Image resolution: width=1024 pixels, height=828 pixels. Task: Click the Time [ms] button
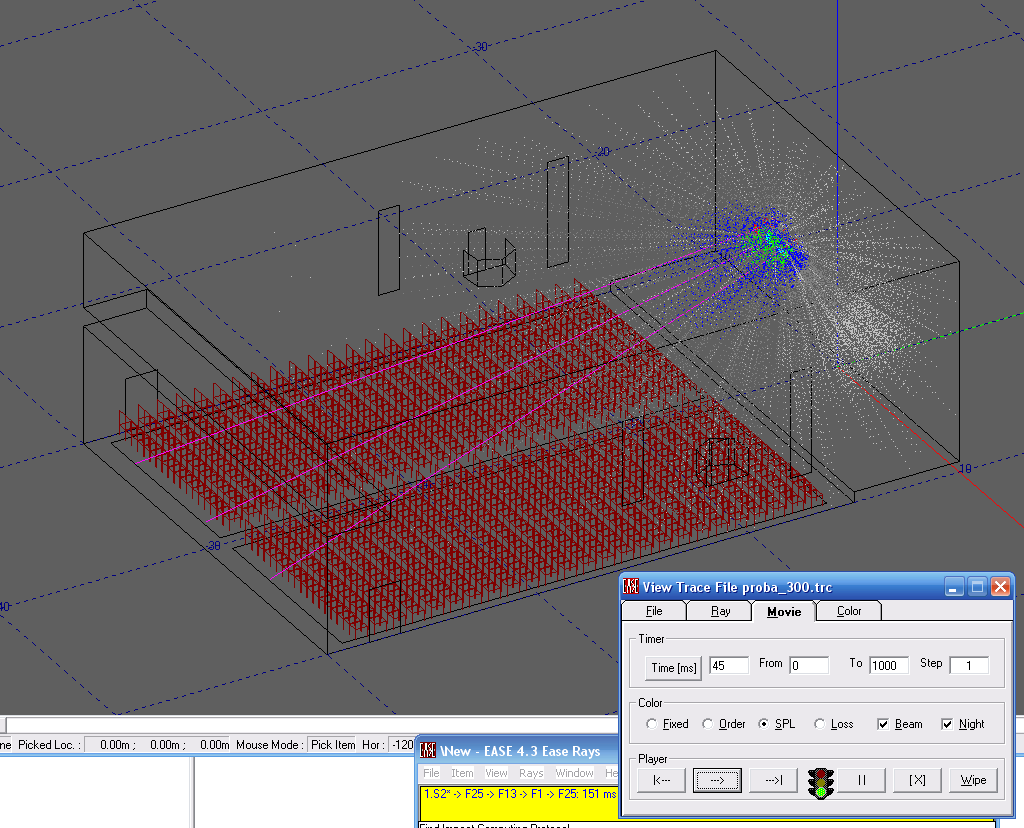click(674, 667)
